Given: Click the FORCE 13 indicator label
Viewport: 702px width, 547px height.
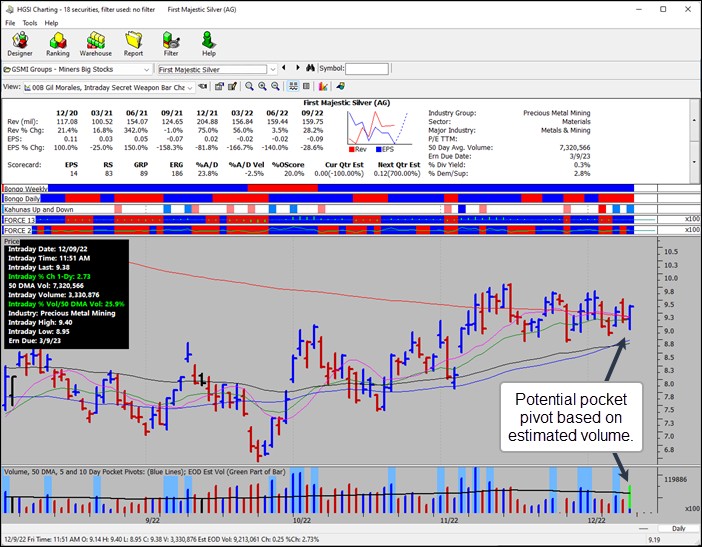Looking at the screenshot, I should (19, 220).
